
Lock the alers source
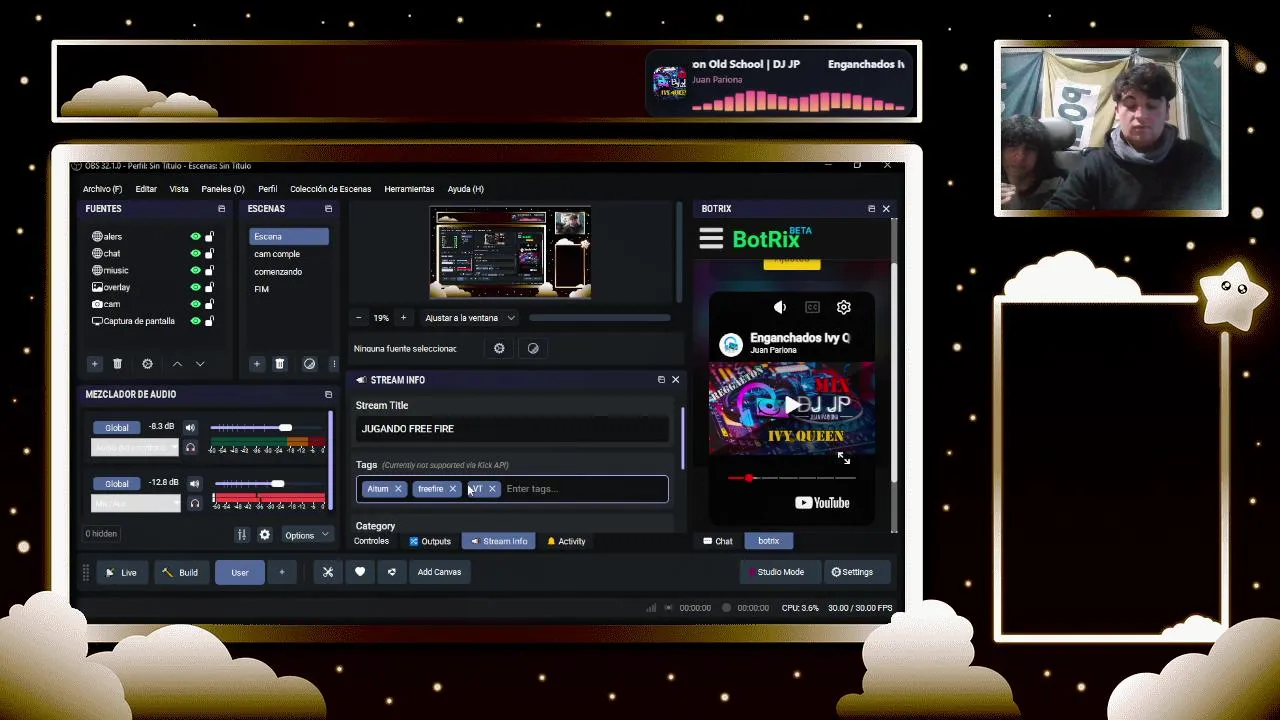(x=209, y=237)
